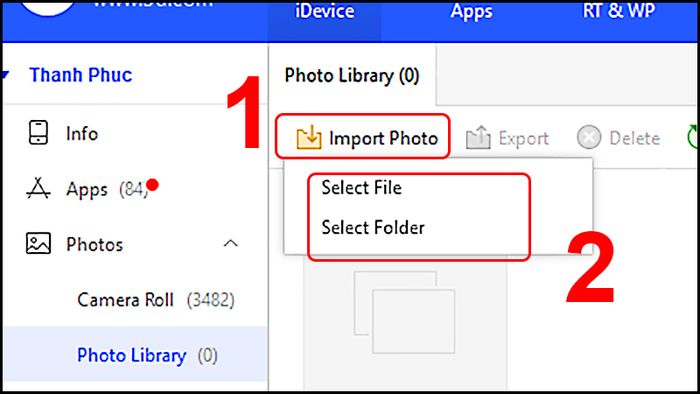Click the Delete circle icon

coord(589,137)
